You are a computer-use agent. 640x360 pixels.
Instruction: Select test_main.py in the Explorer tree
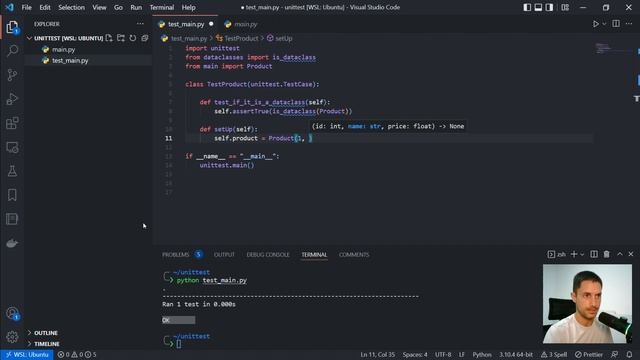(70, 60)
